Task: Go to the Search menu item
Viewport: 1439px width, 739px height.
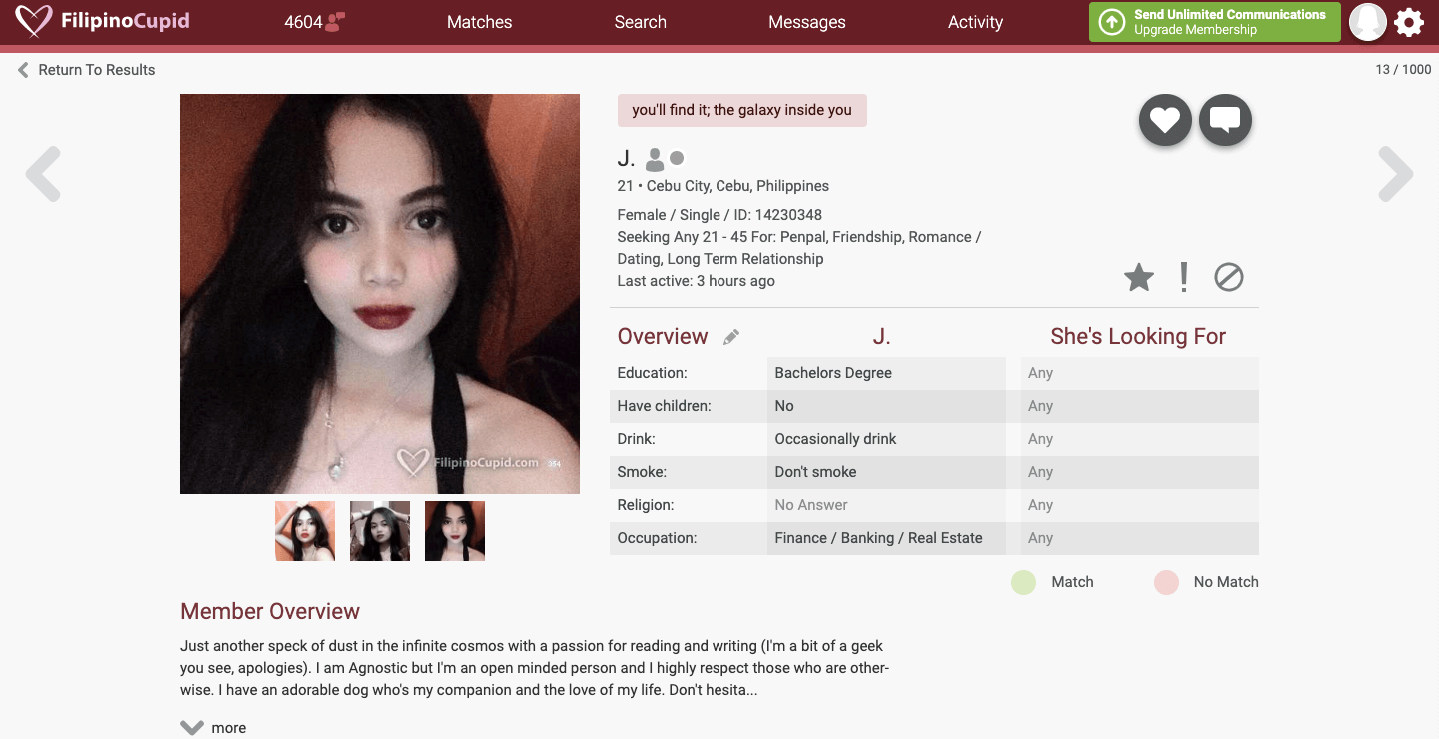Action: [x=640, y=22]
